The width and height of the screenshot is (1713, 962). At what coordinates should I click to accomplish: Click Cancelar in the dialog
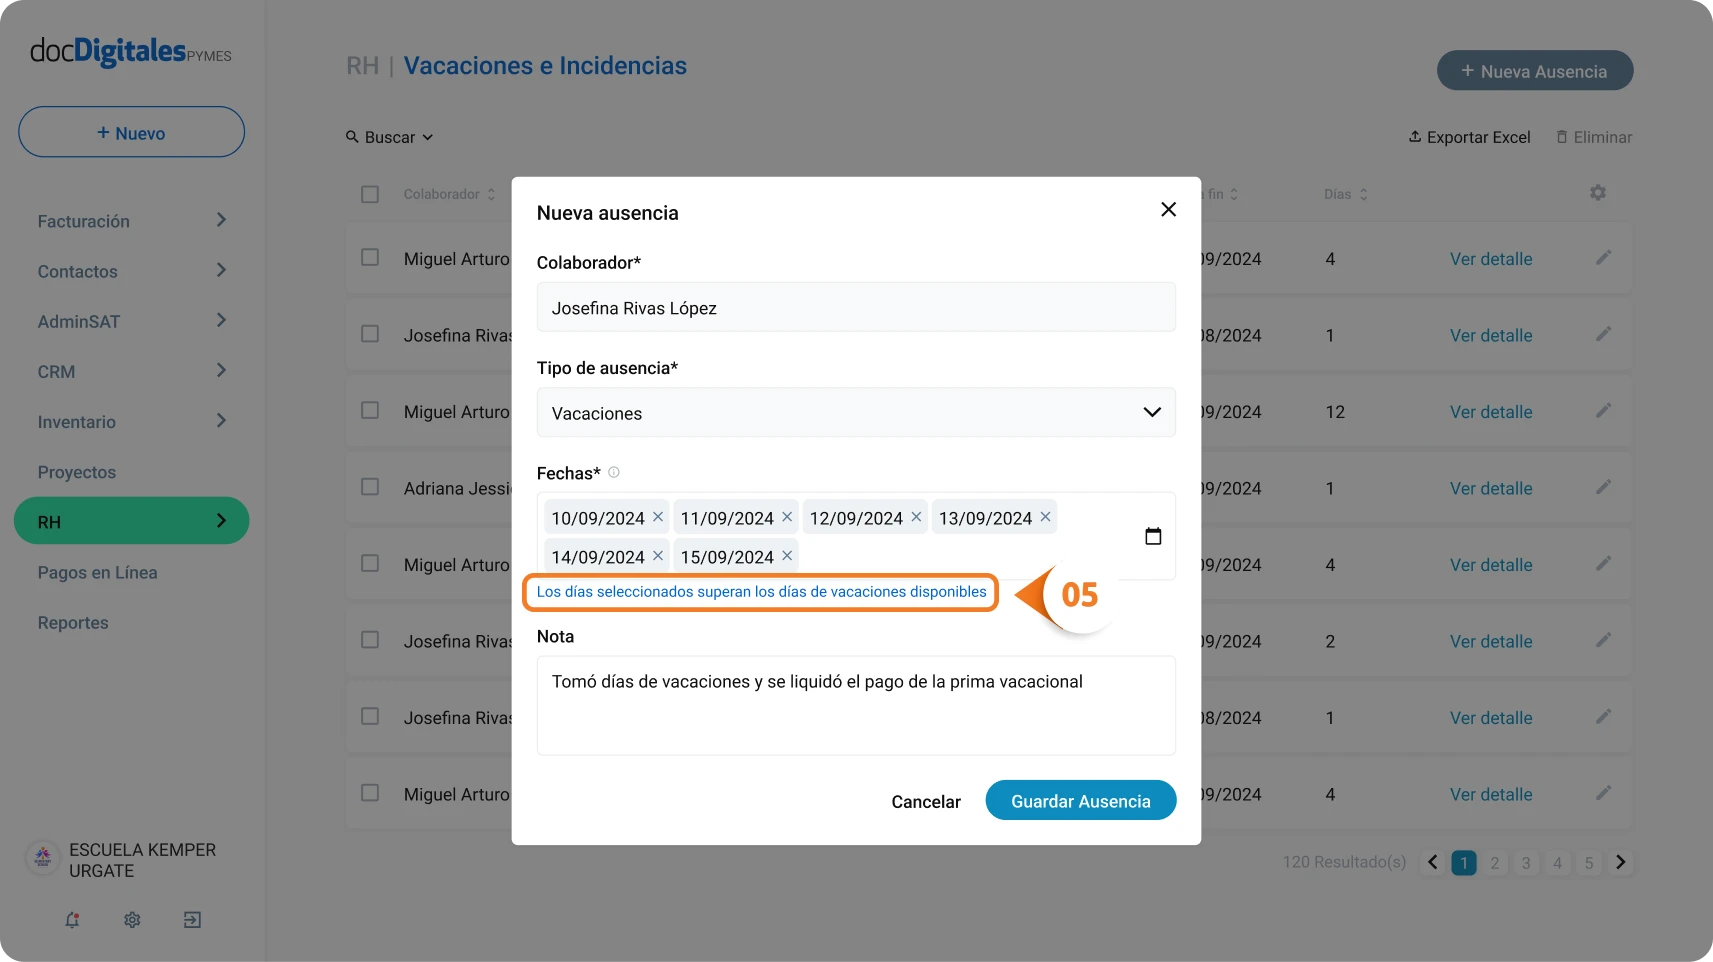pos(926,802)
